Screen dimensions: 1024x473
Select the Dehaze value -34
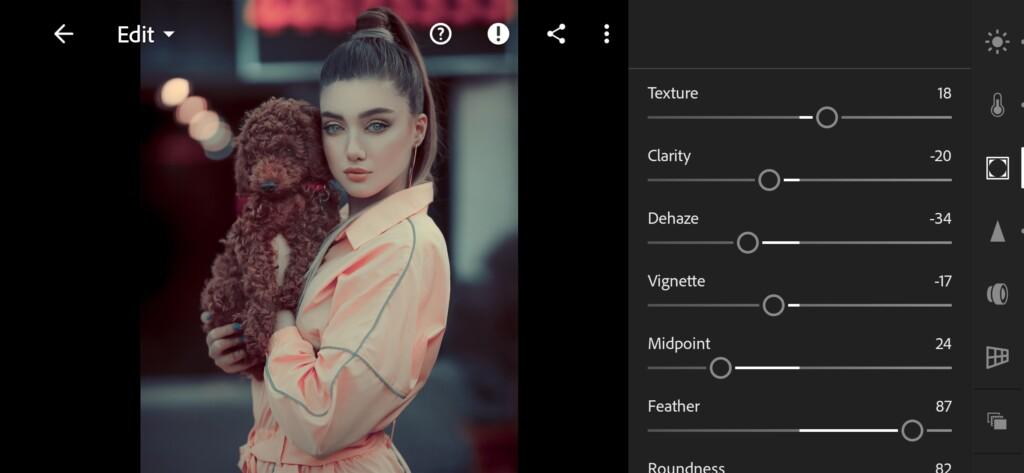point(940,219)
